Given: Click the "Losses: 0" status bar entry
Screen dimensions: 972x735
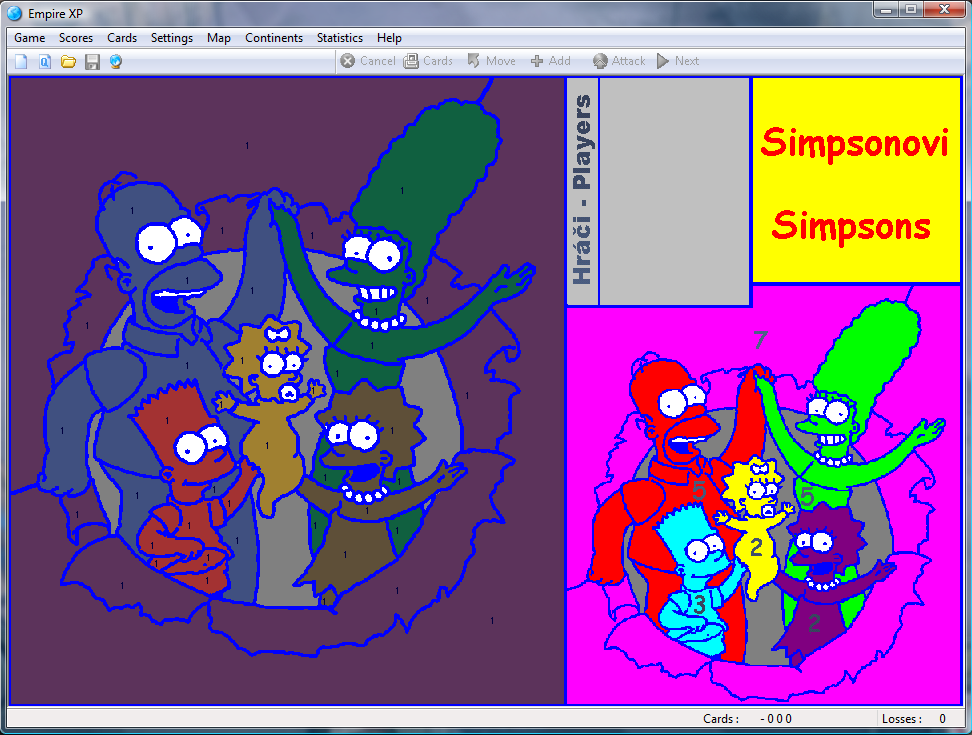Looking at the screenshot, I should (914, 719).
